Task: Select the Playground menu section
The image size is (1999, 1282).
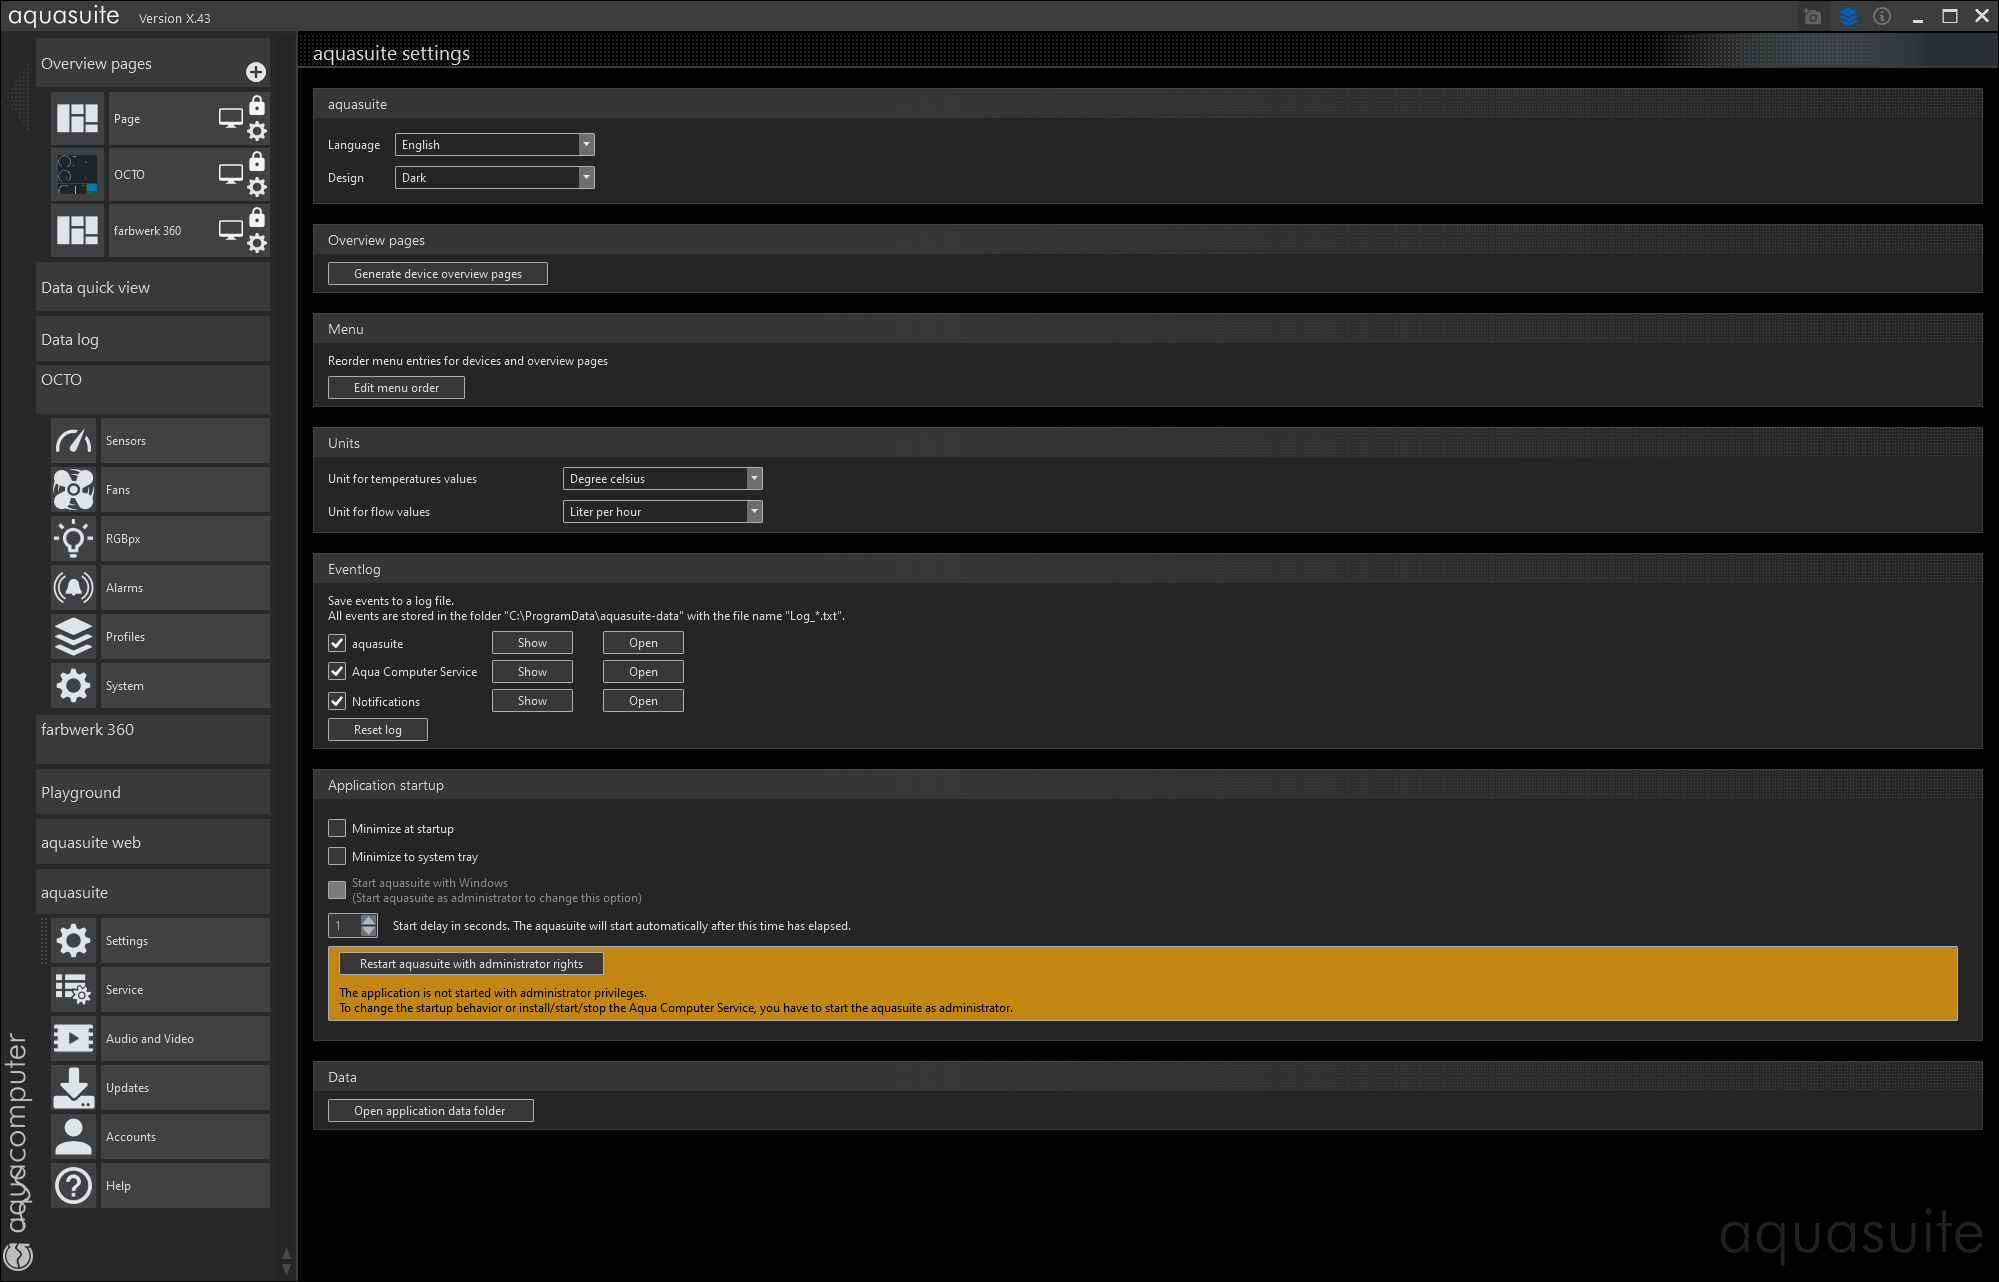Action: point(152,793)
